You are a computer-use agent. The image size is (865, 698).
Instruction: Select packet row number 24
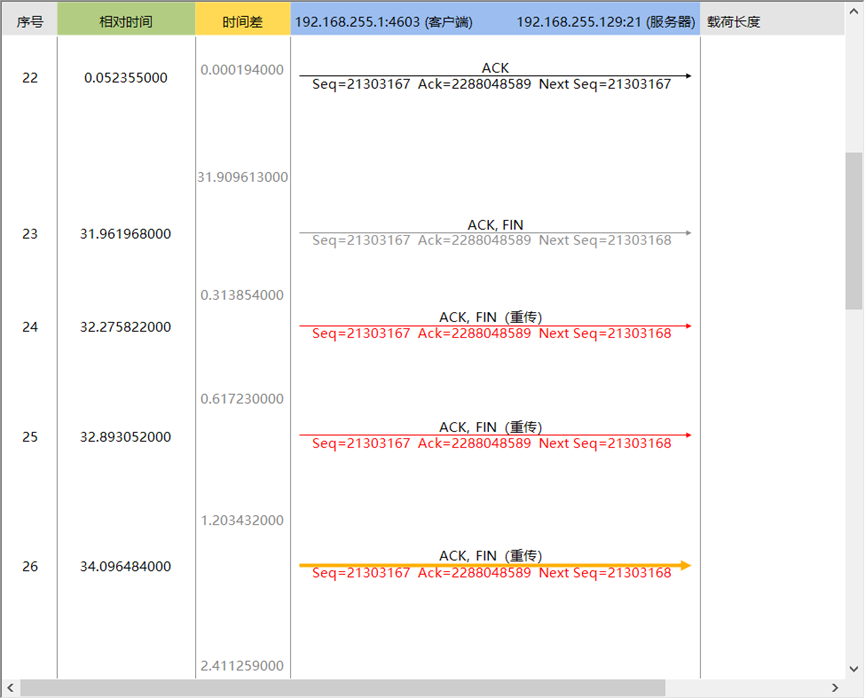click(x=30, y=327)
